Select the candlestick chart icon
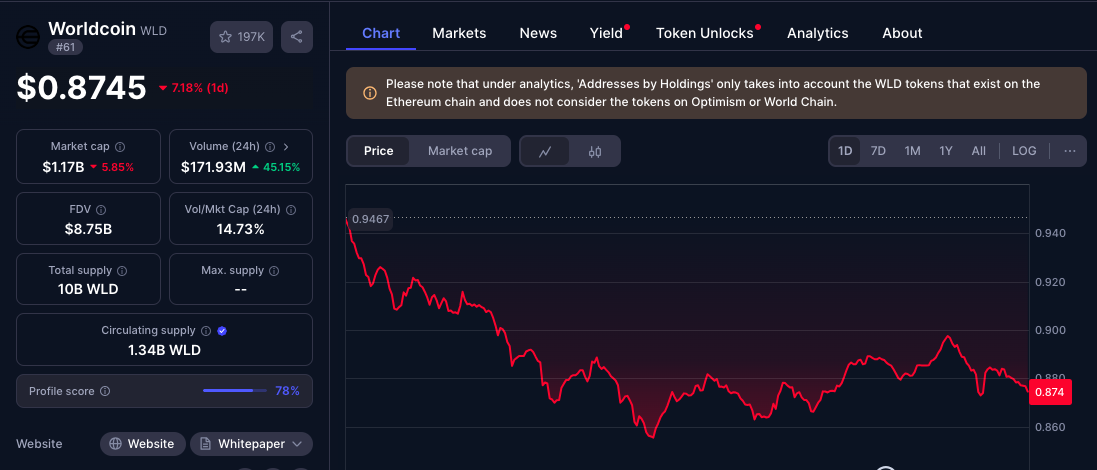Image resolution: width=1097 pixels, height=470 pixels. click(x=595, y=151)
